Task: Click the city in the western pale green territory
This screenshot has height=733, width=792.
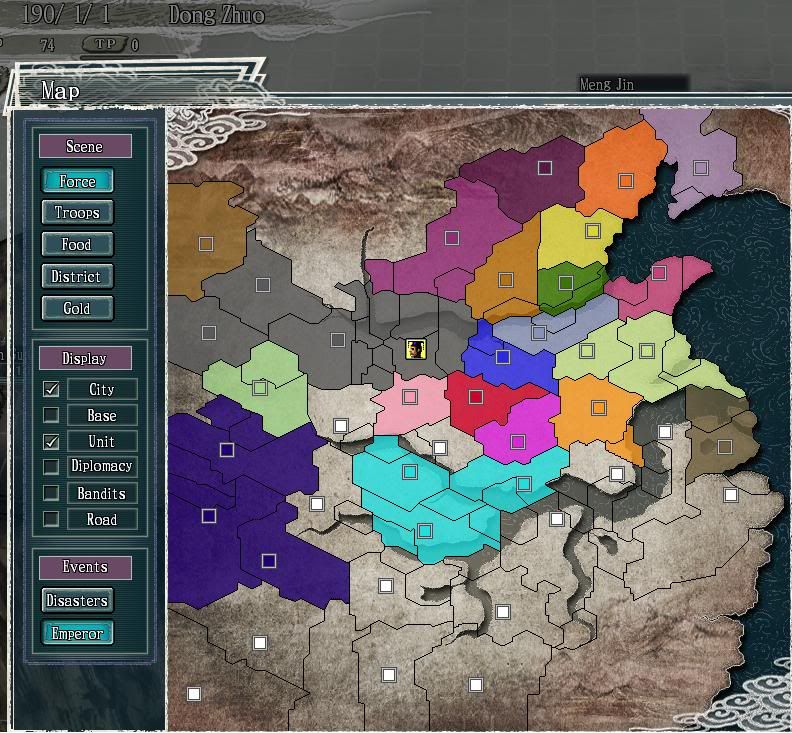Action: coord(260,388)
